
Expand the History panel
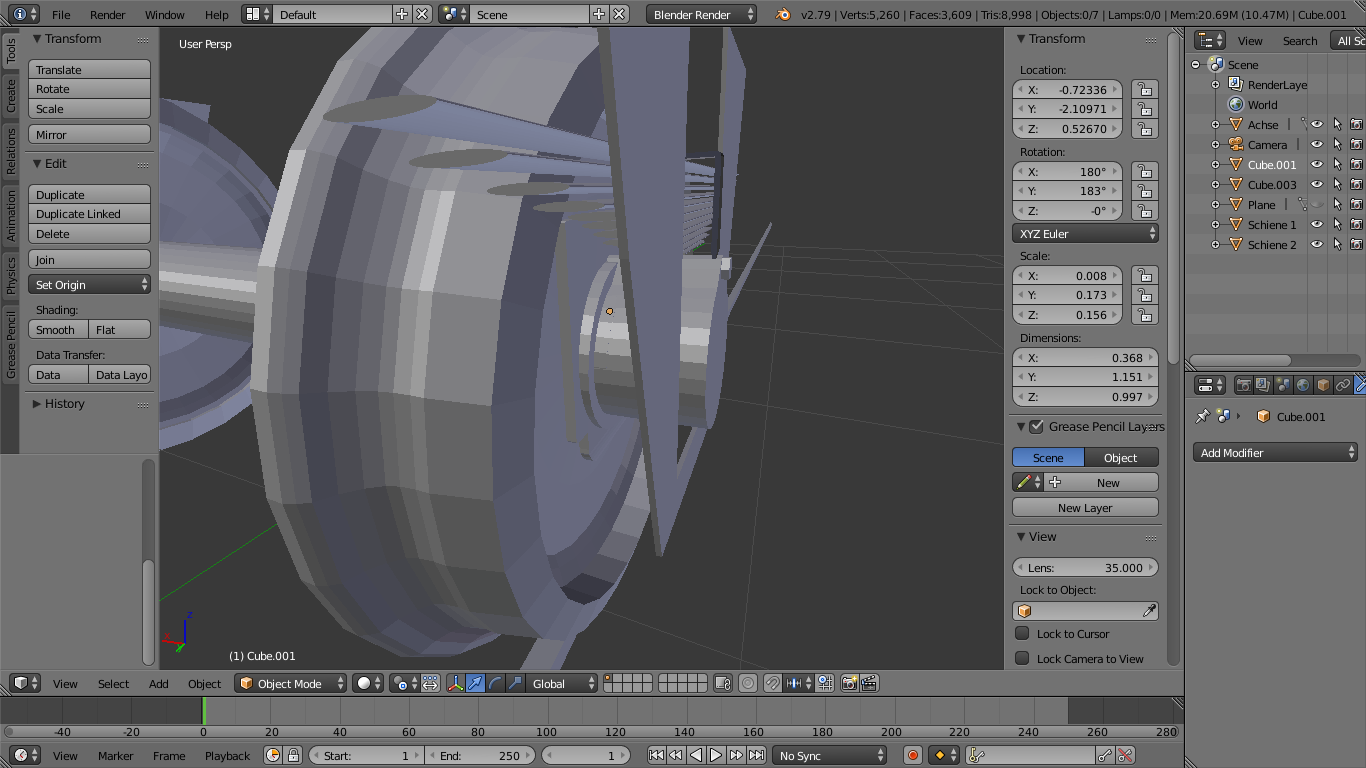point(64,404)
